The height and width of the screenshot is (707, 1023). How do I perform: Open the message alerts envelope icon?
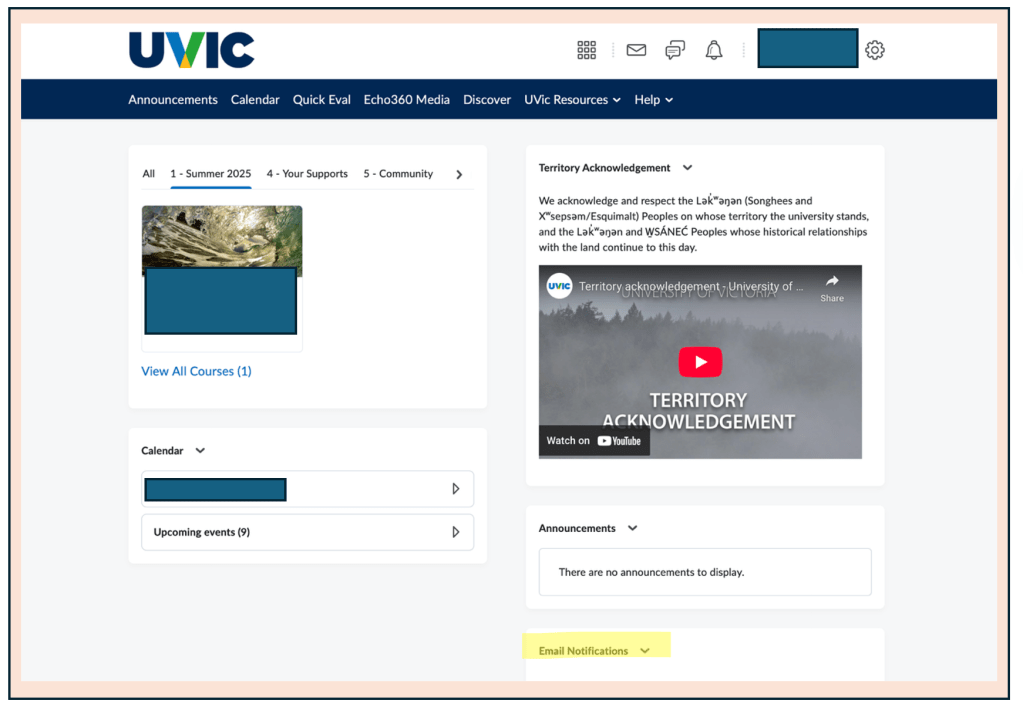point(636,50)
